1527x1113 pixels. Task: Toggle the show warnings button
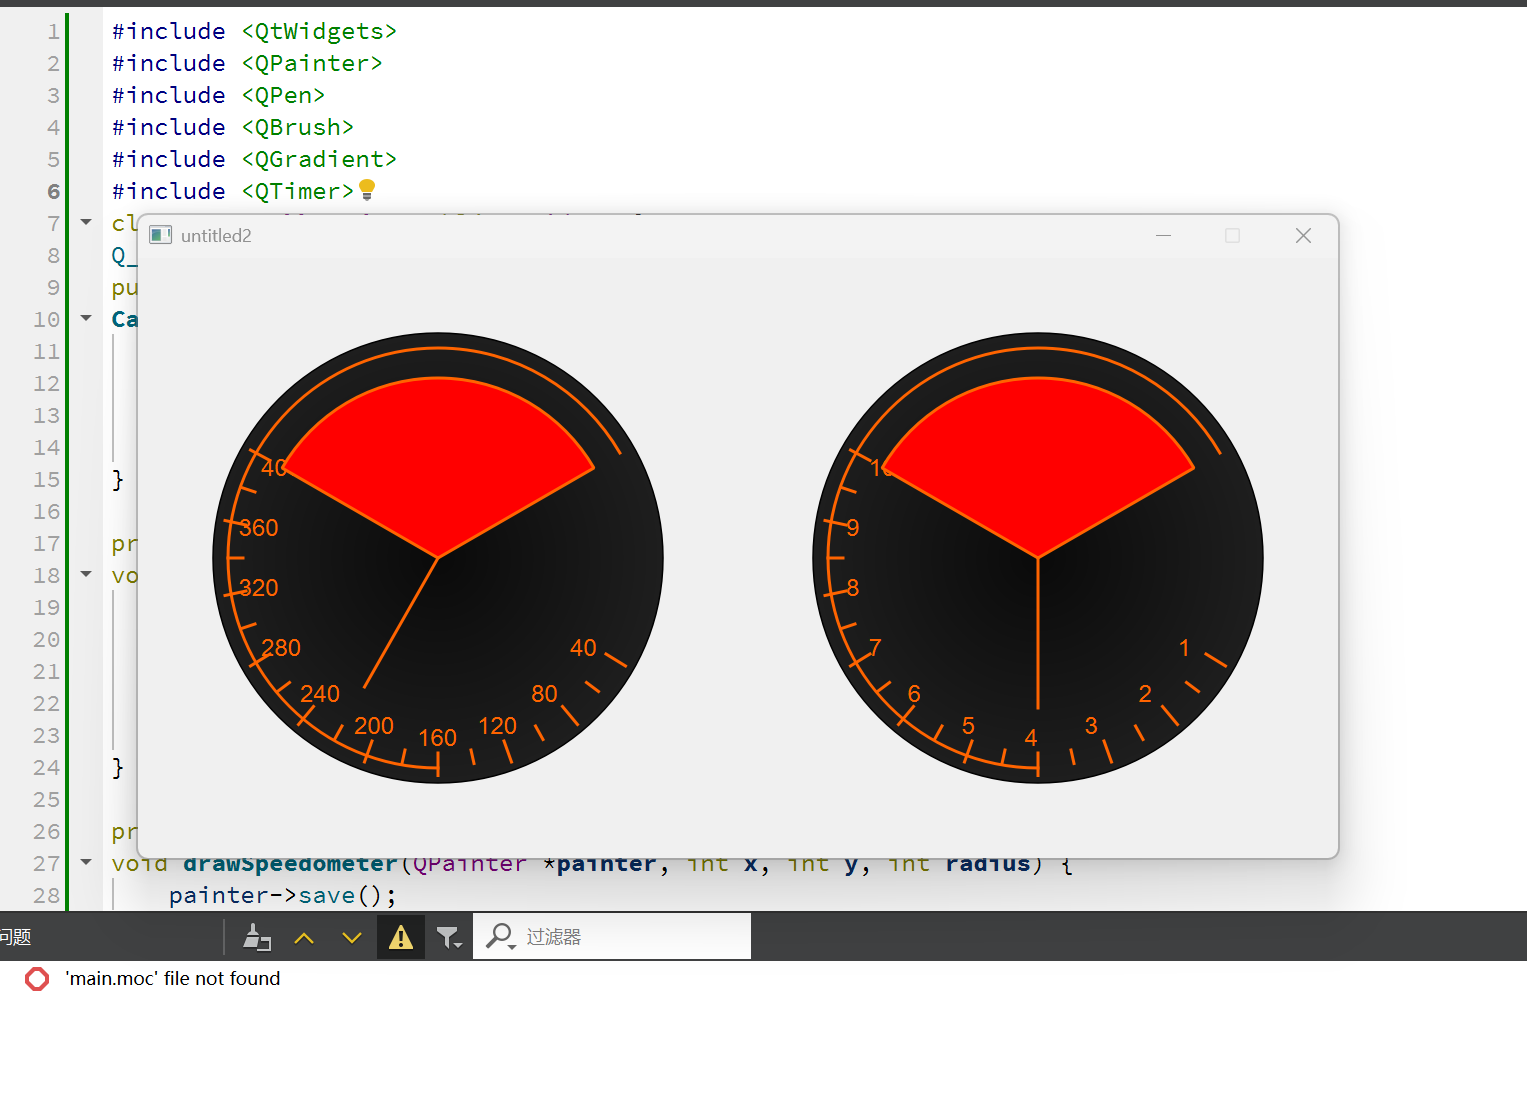coord(400,937)
